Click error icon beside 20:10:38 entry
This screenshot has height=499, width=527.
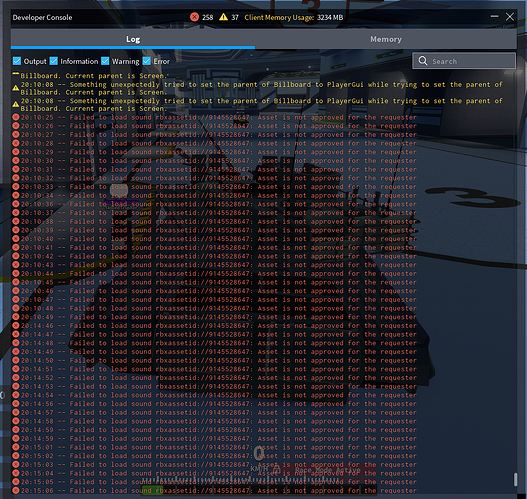15,221
